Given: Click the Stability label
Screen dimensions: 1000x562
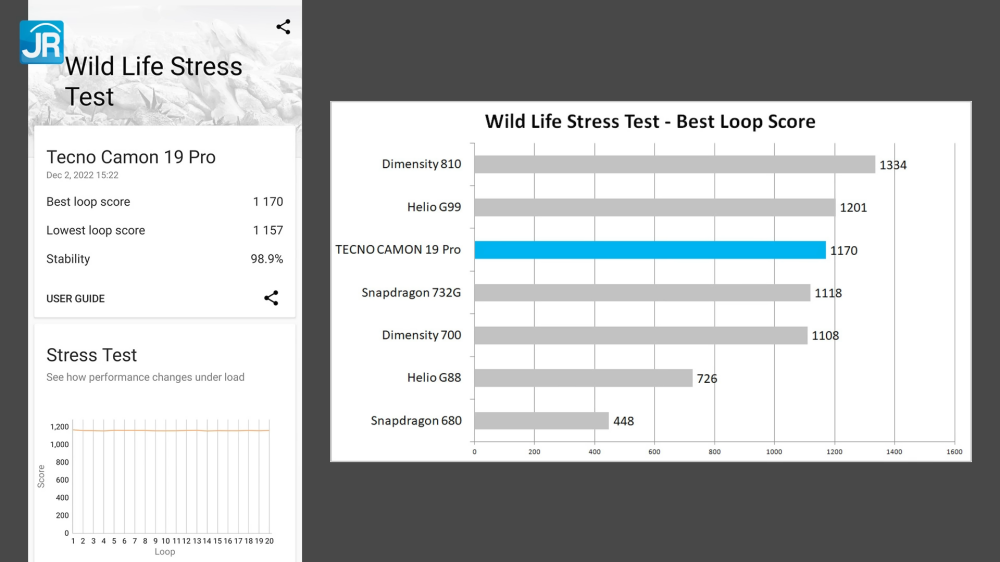Looking at the screenshot, I should pyautogui.click(x=68, y=259).
